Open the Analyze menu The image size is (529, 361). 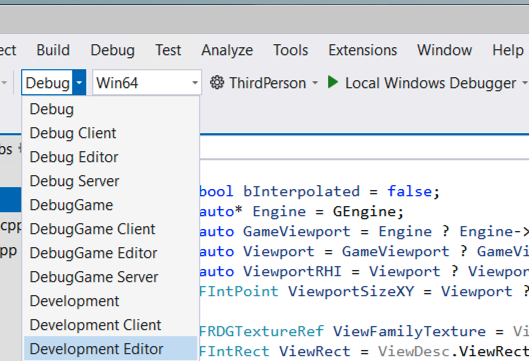[x=227, y=50]
